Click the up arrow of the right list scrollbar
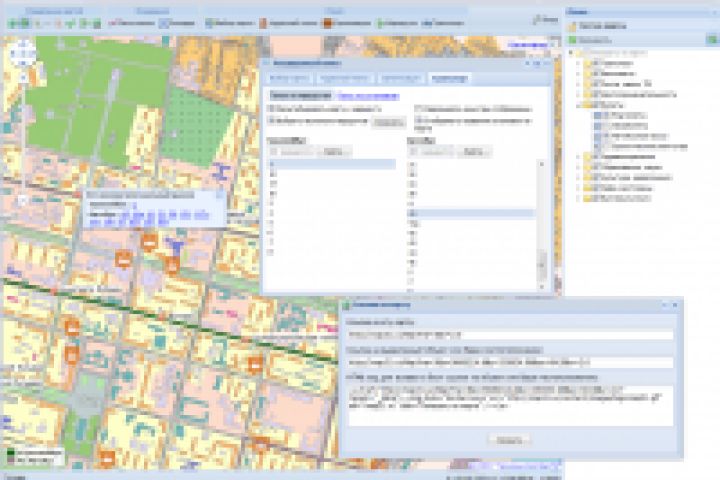Viewport: 720px width, 480px height. [x=542, y=164]
